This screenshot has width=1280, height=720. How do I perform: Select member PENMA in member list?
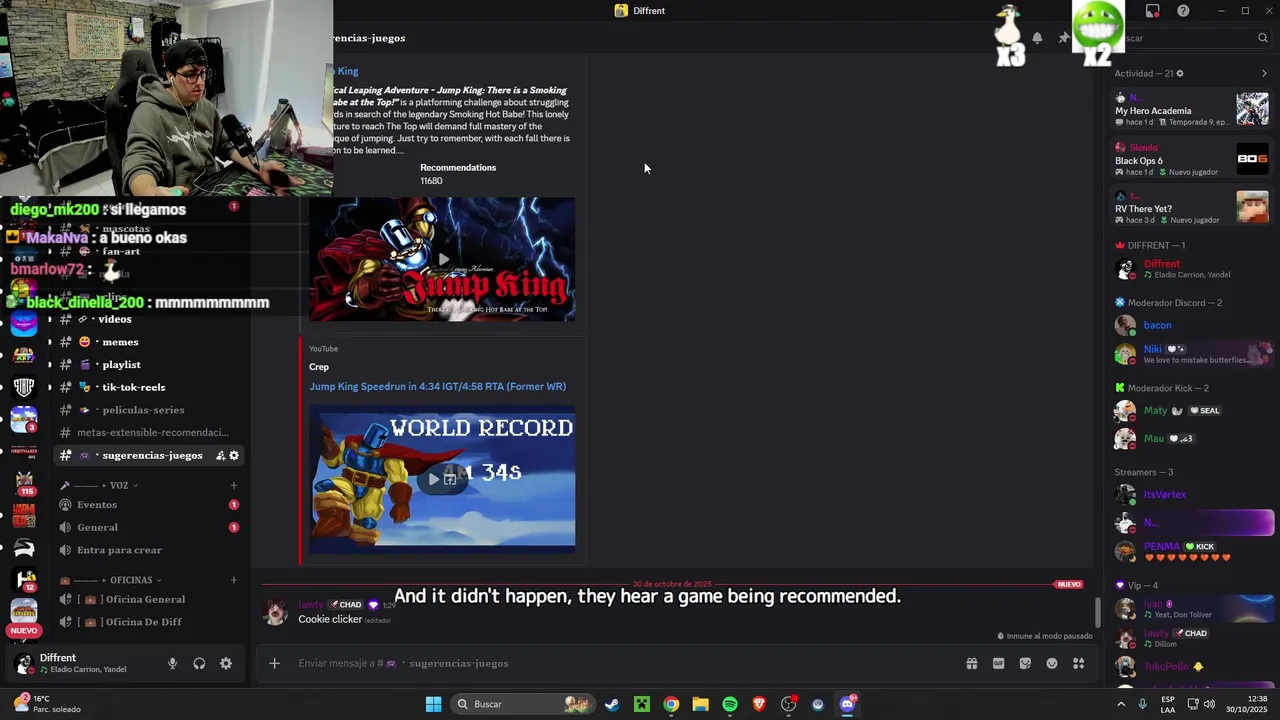tap(1192, 551)
